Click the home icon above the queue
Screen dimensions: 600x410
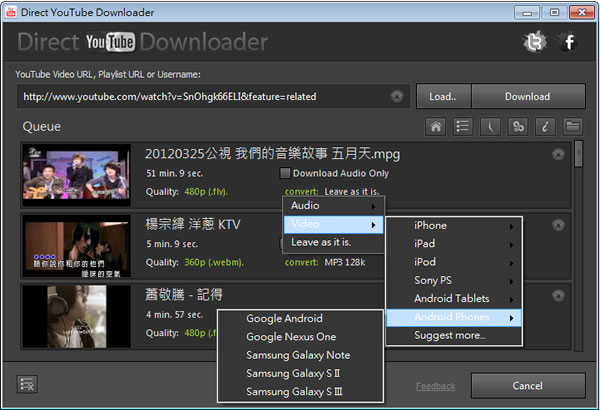(x=436, y=126)
